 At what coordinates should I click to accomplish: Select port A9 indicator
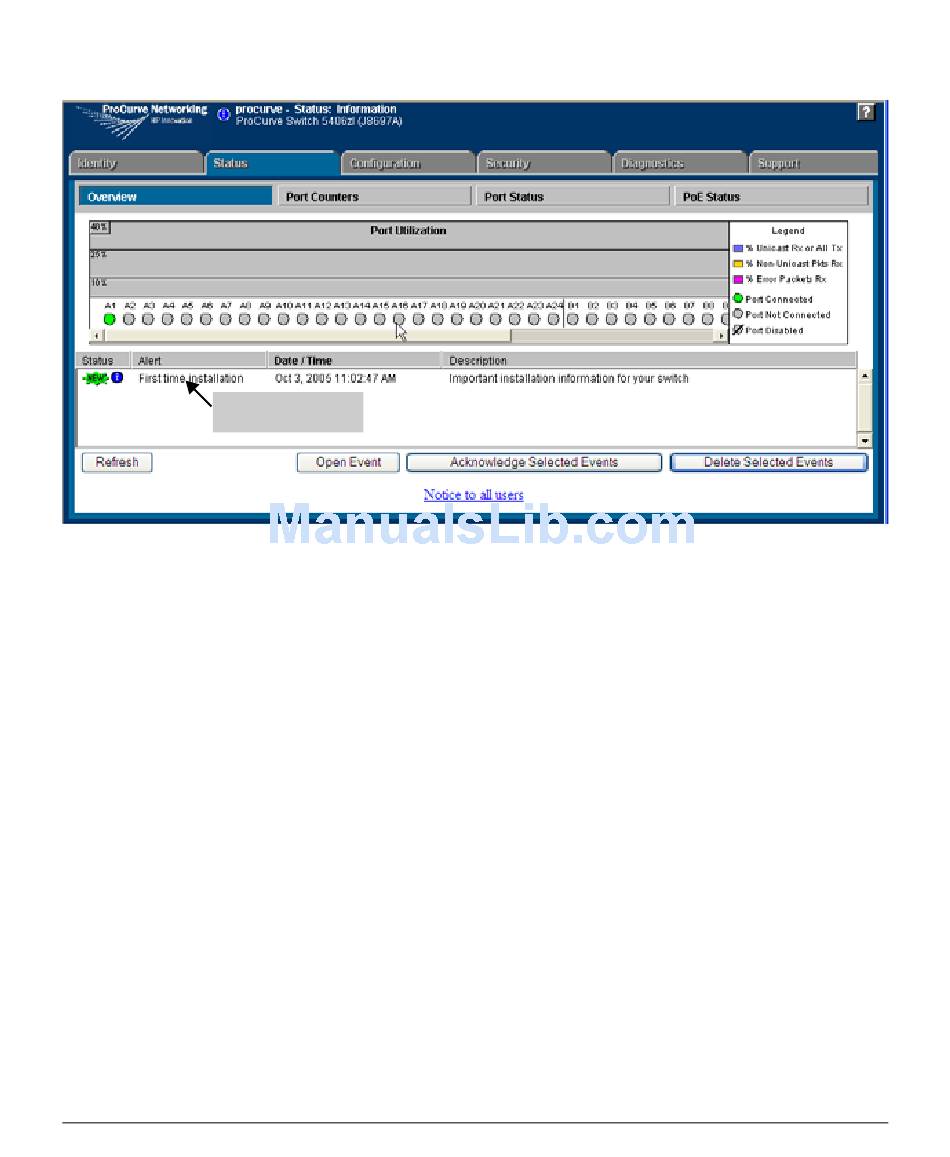264,319
